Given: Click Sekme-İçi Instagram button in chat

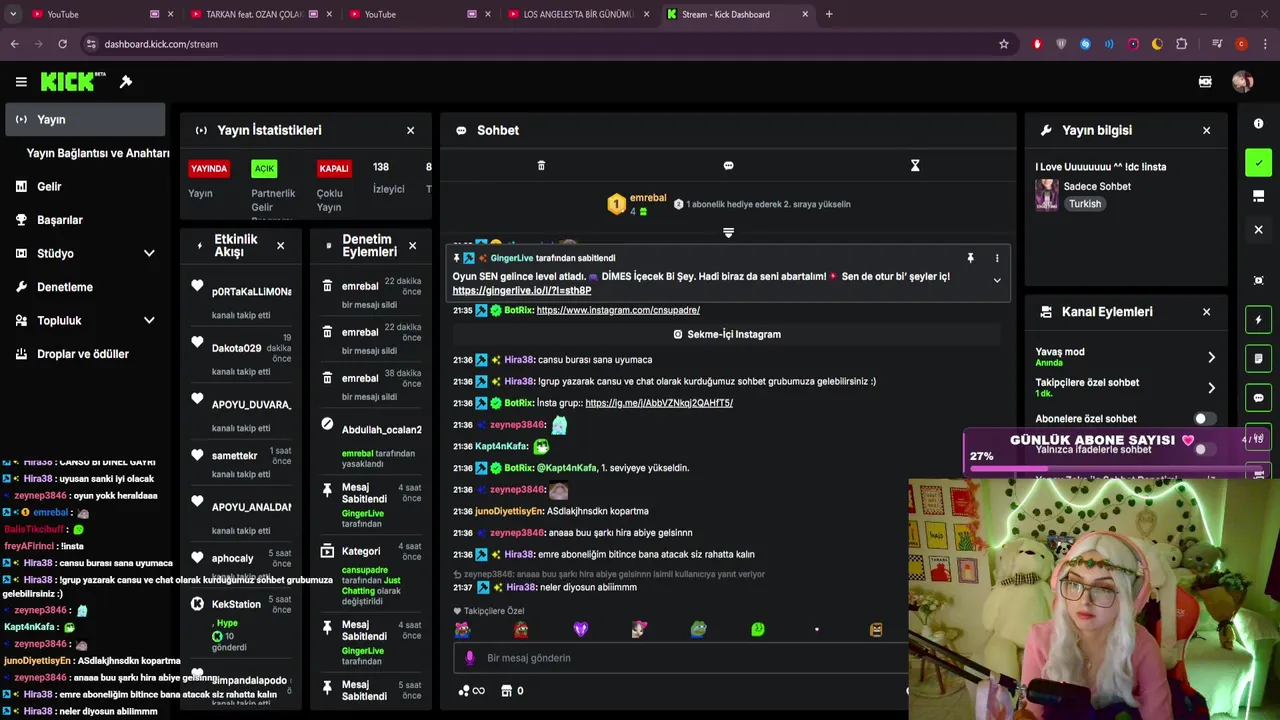Looking at the screenshot, I should click(x=727, y=334).
